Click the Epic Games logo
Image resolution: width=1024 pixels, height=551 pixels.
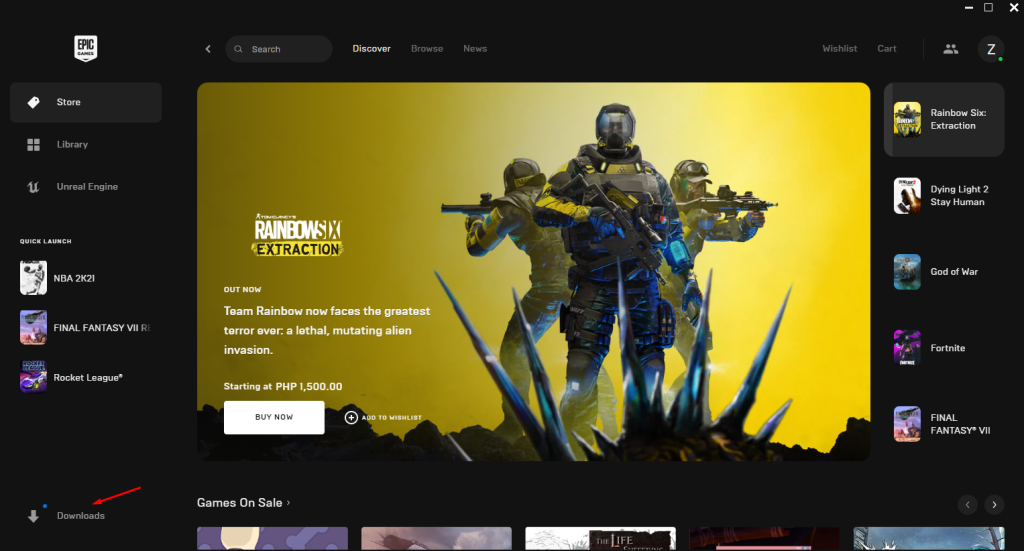pyautogui.click(x=86, y=48)
